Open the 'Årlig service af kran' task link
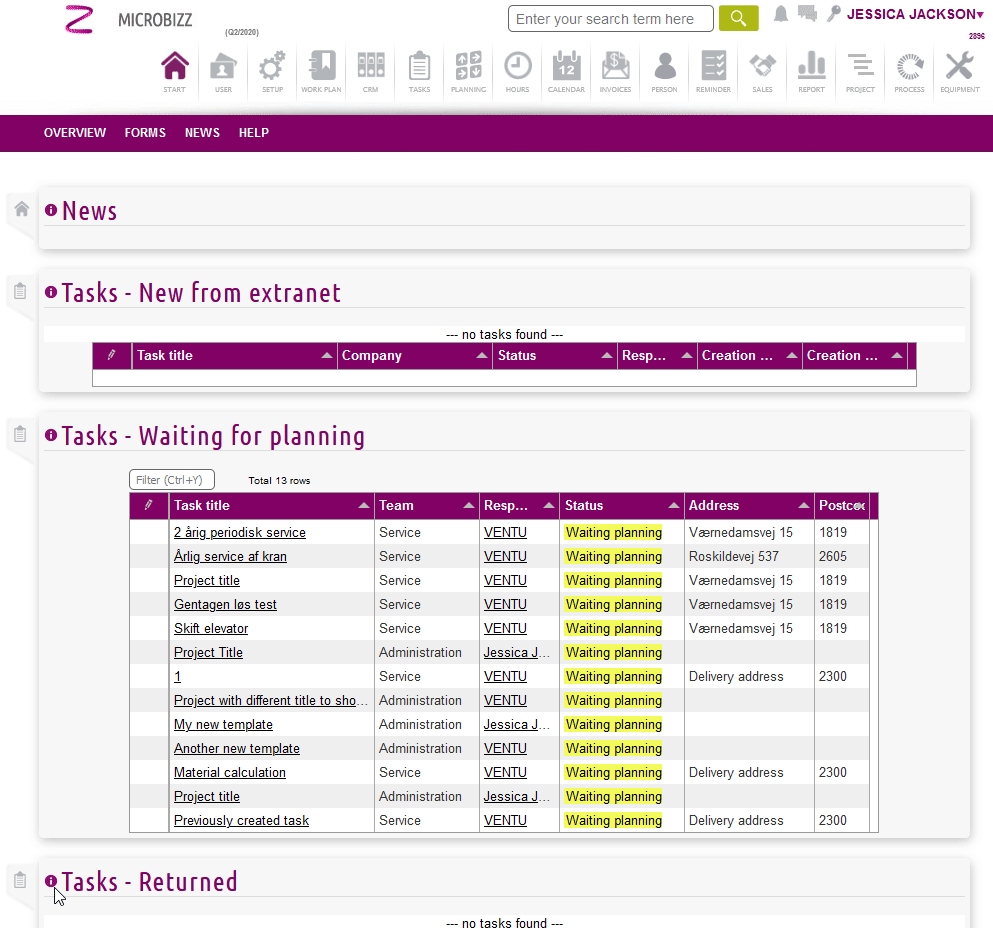 (230, 557)
